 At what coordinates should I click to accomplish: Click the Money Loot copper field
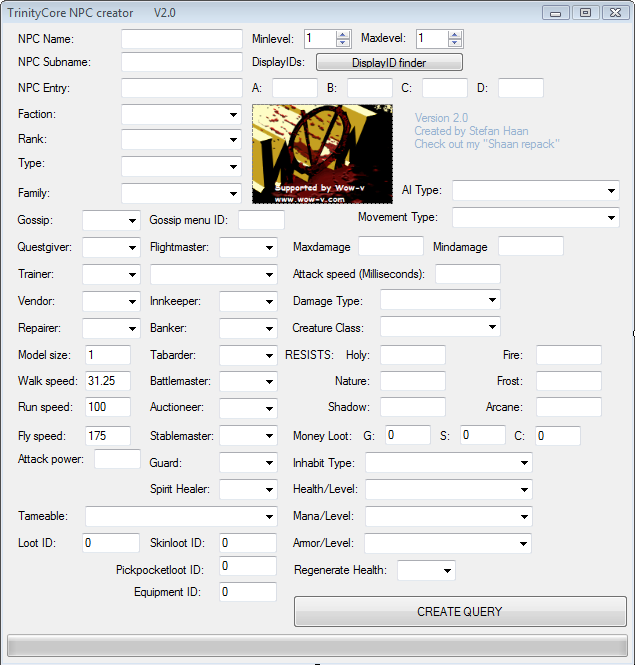(558, 436)
